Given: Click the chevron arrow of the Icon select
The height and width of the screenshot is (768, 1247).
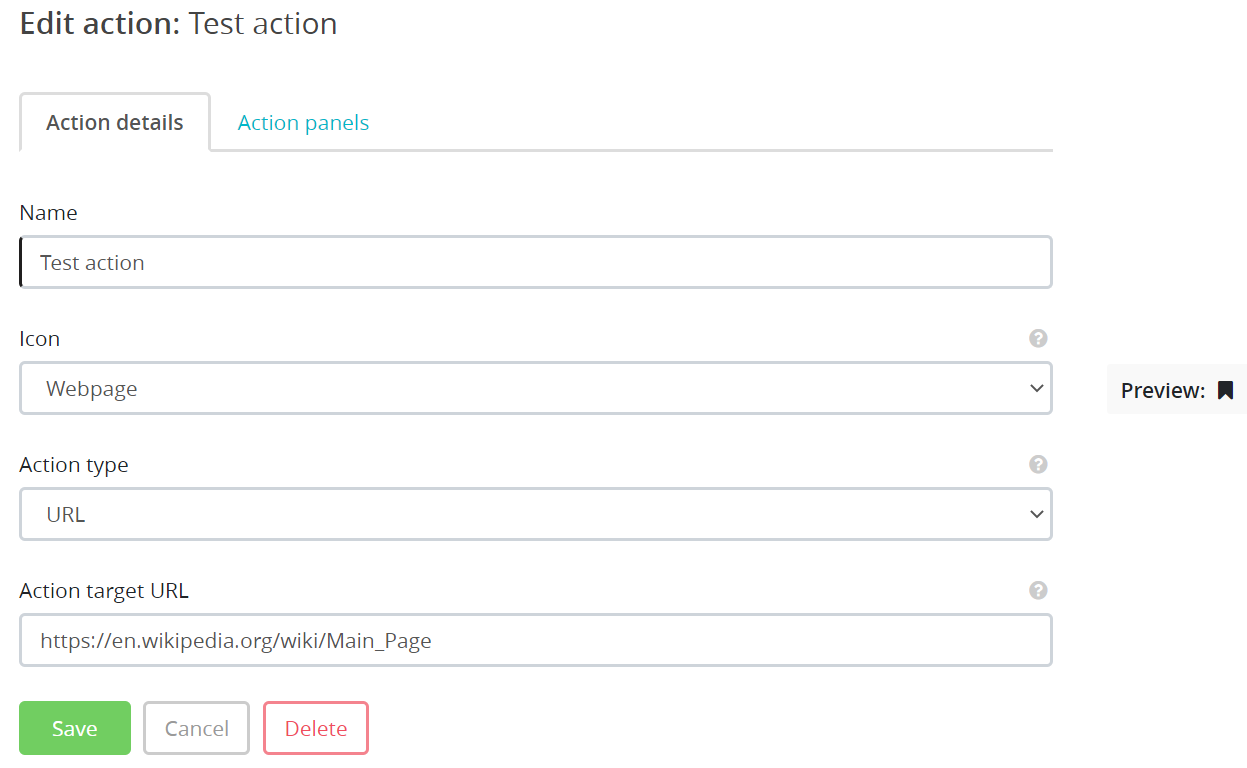Looking at the screenshot, I should point(1036,388).
